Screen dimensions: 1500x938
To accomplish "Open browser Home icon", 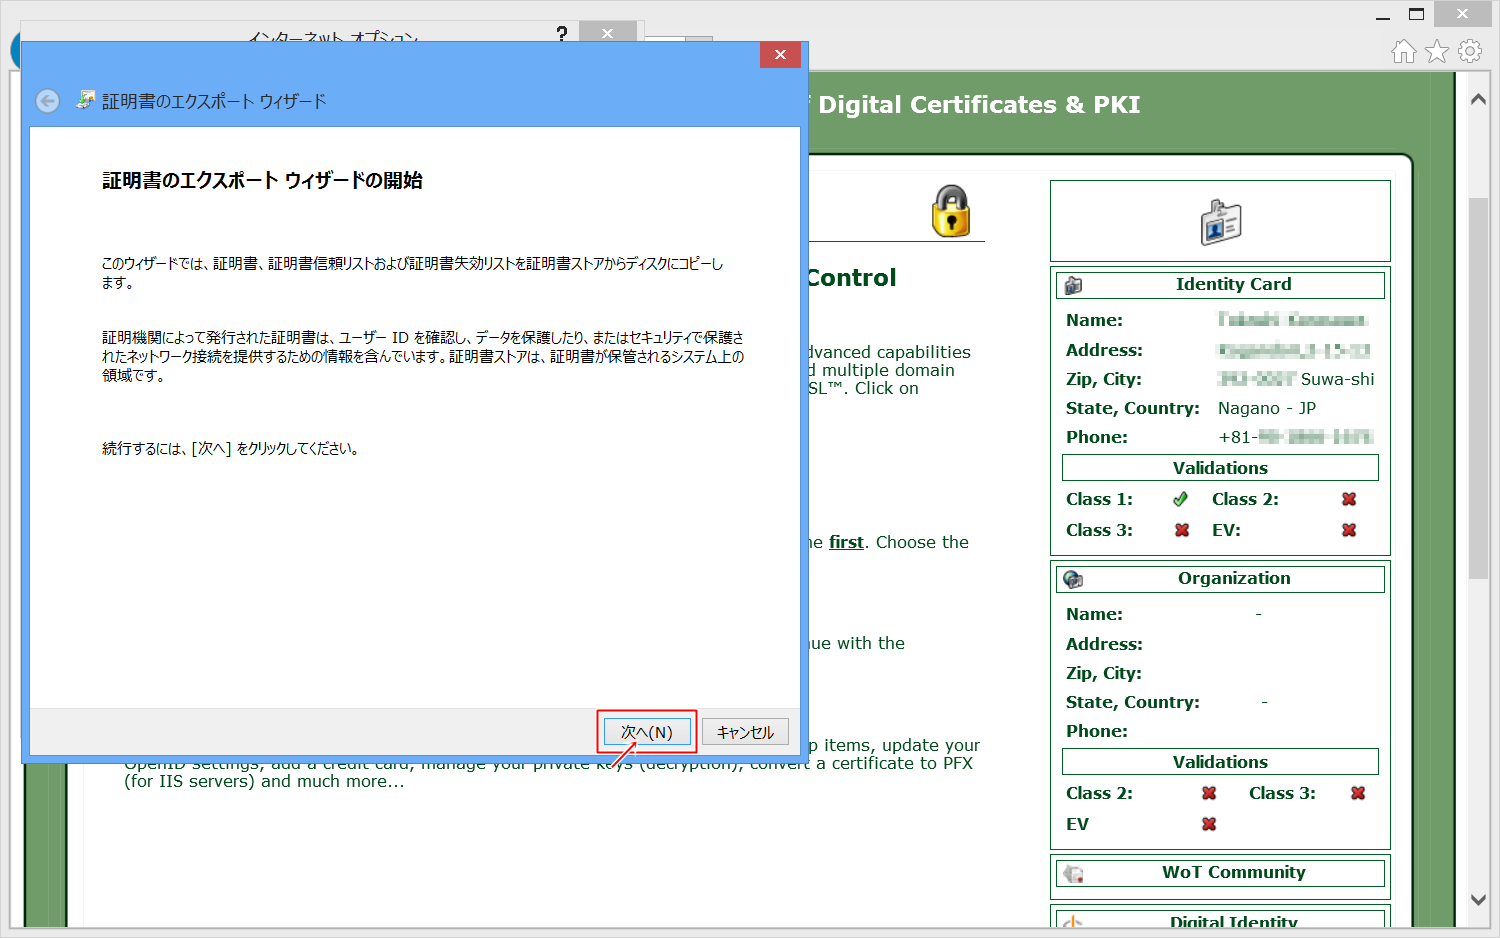I will pyautogui.click(x=1404, y=51).
